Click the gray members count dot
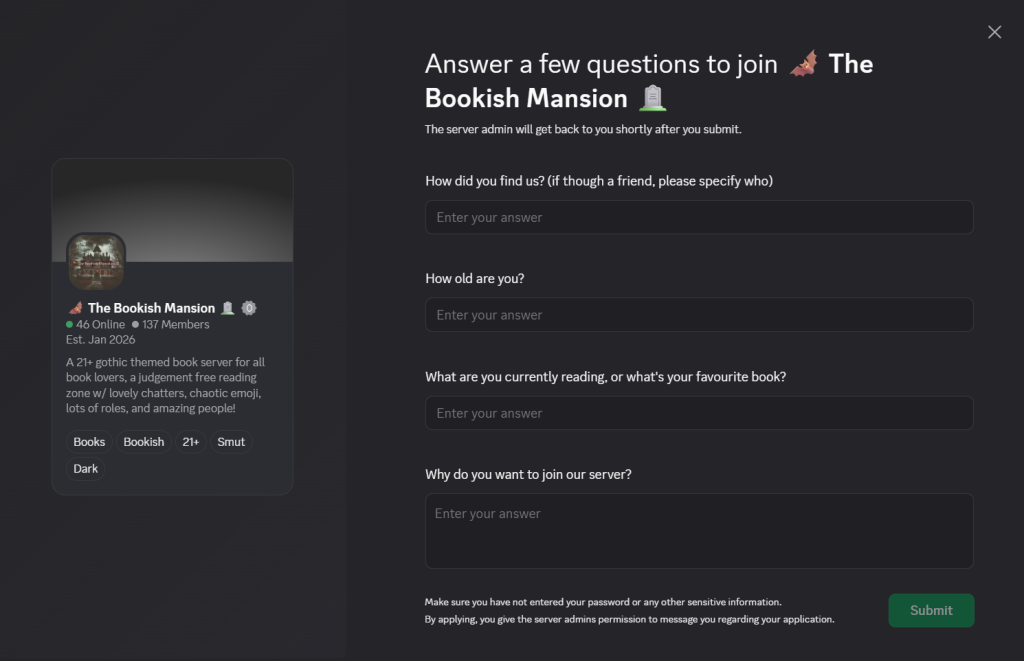The image size is (1024, 661). pos(135,325)
